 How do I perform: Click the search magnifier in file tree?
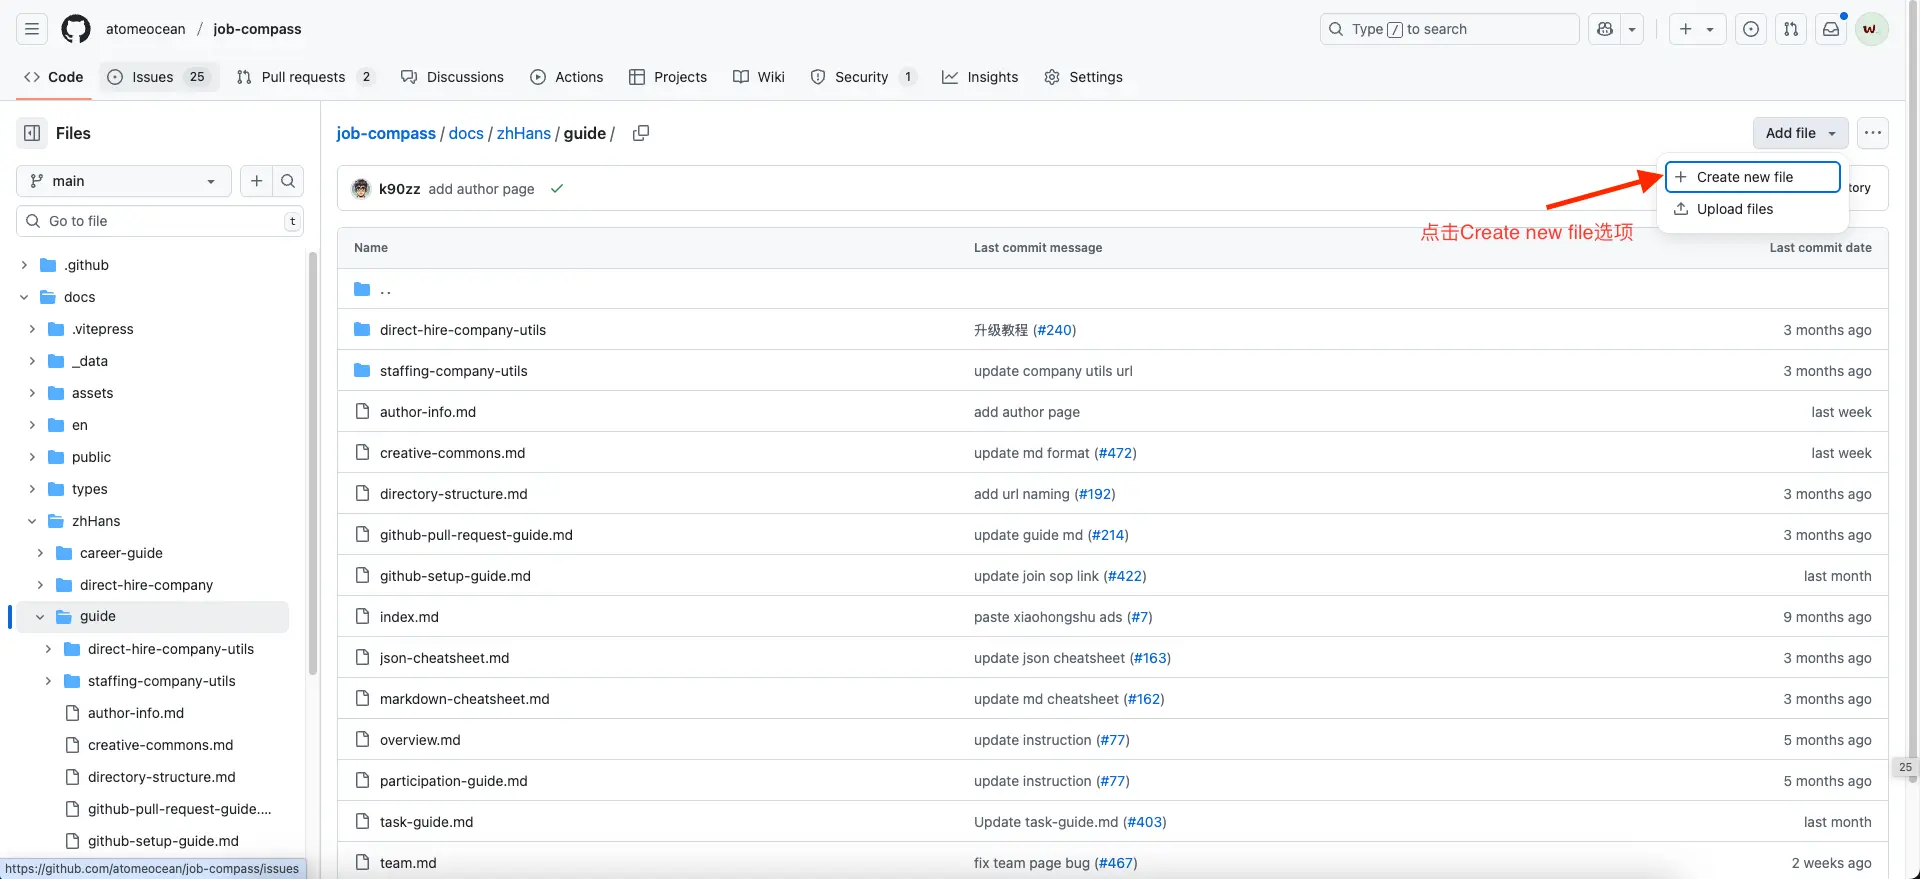coord(288,181)
